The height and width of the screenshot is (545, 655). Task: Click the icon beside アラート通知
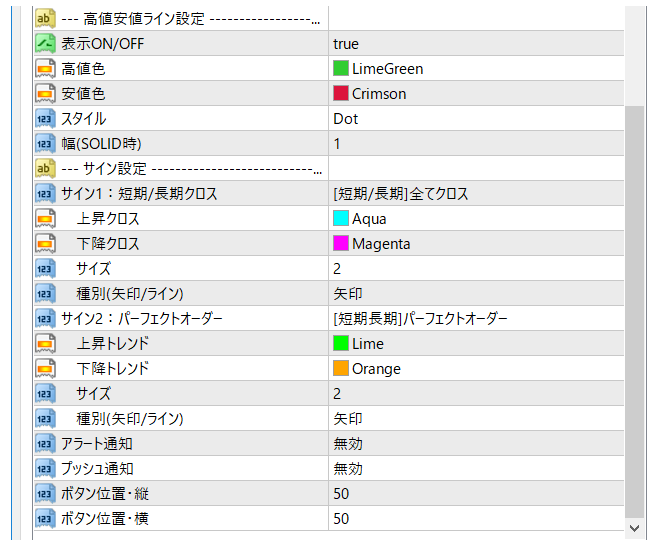45,444
